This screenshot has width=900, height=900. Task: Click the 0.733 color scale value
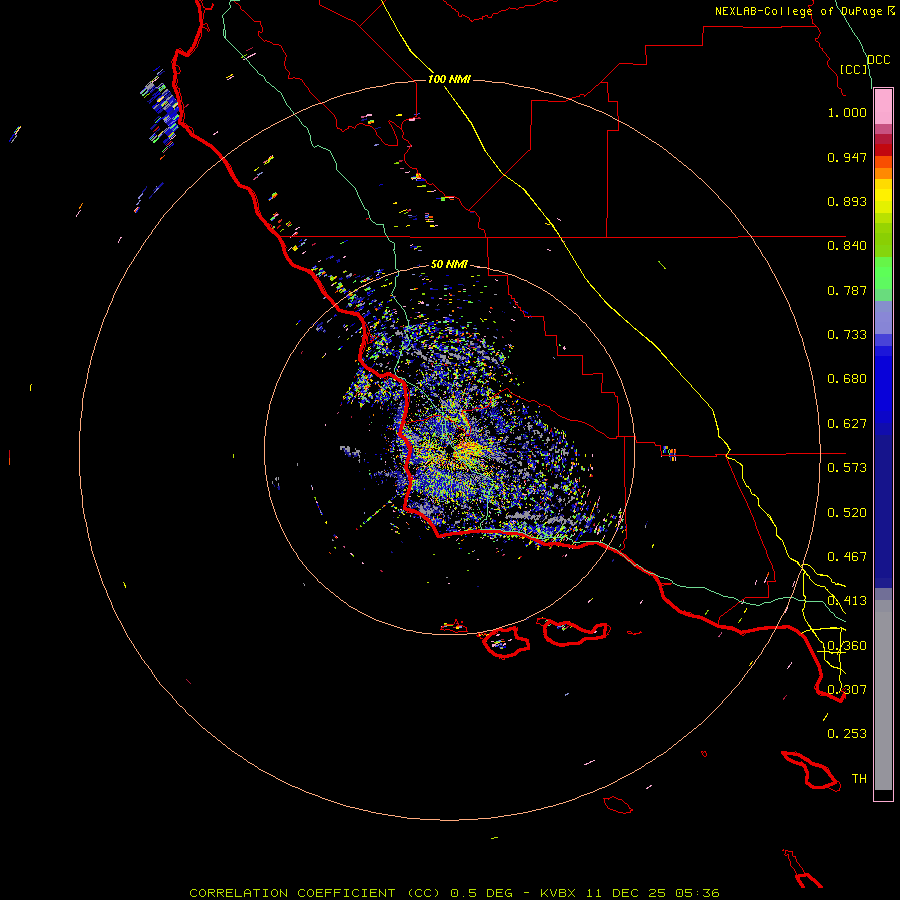point(847,335)
